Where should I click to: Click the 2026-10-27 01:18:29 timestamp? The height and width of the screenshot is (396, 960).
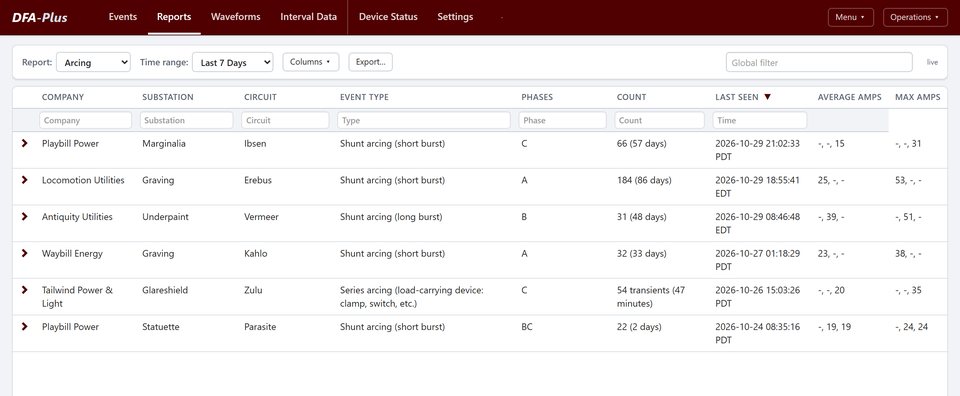(x=757, y=260)
